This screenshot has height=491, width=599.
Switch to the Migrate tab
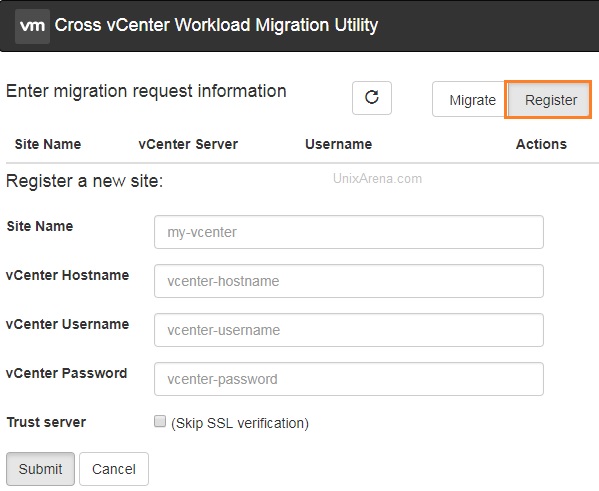(x=470, y=99)
